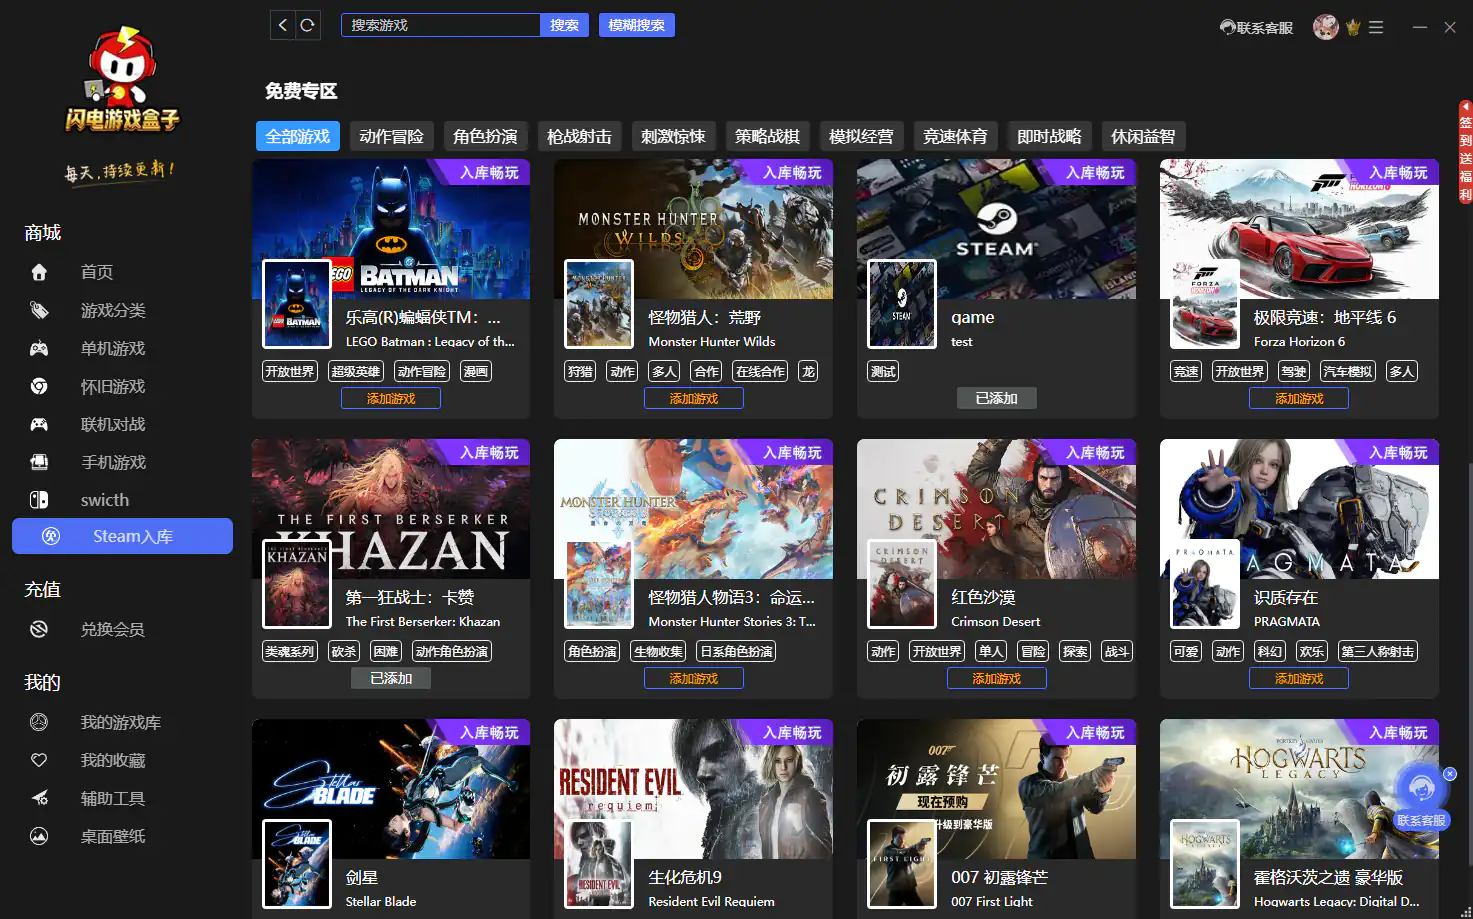Viewport: 1473px width, 919px height.
Task: Click the 日系角色扮演 tag under Monster Hunter Stories
Action: pos(736,651)
